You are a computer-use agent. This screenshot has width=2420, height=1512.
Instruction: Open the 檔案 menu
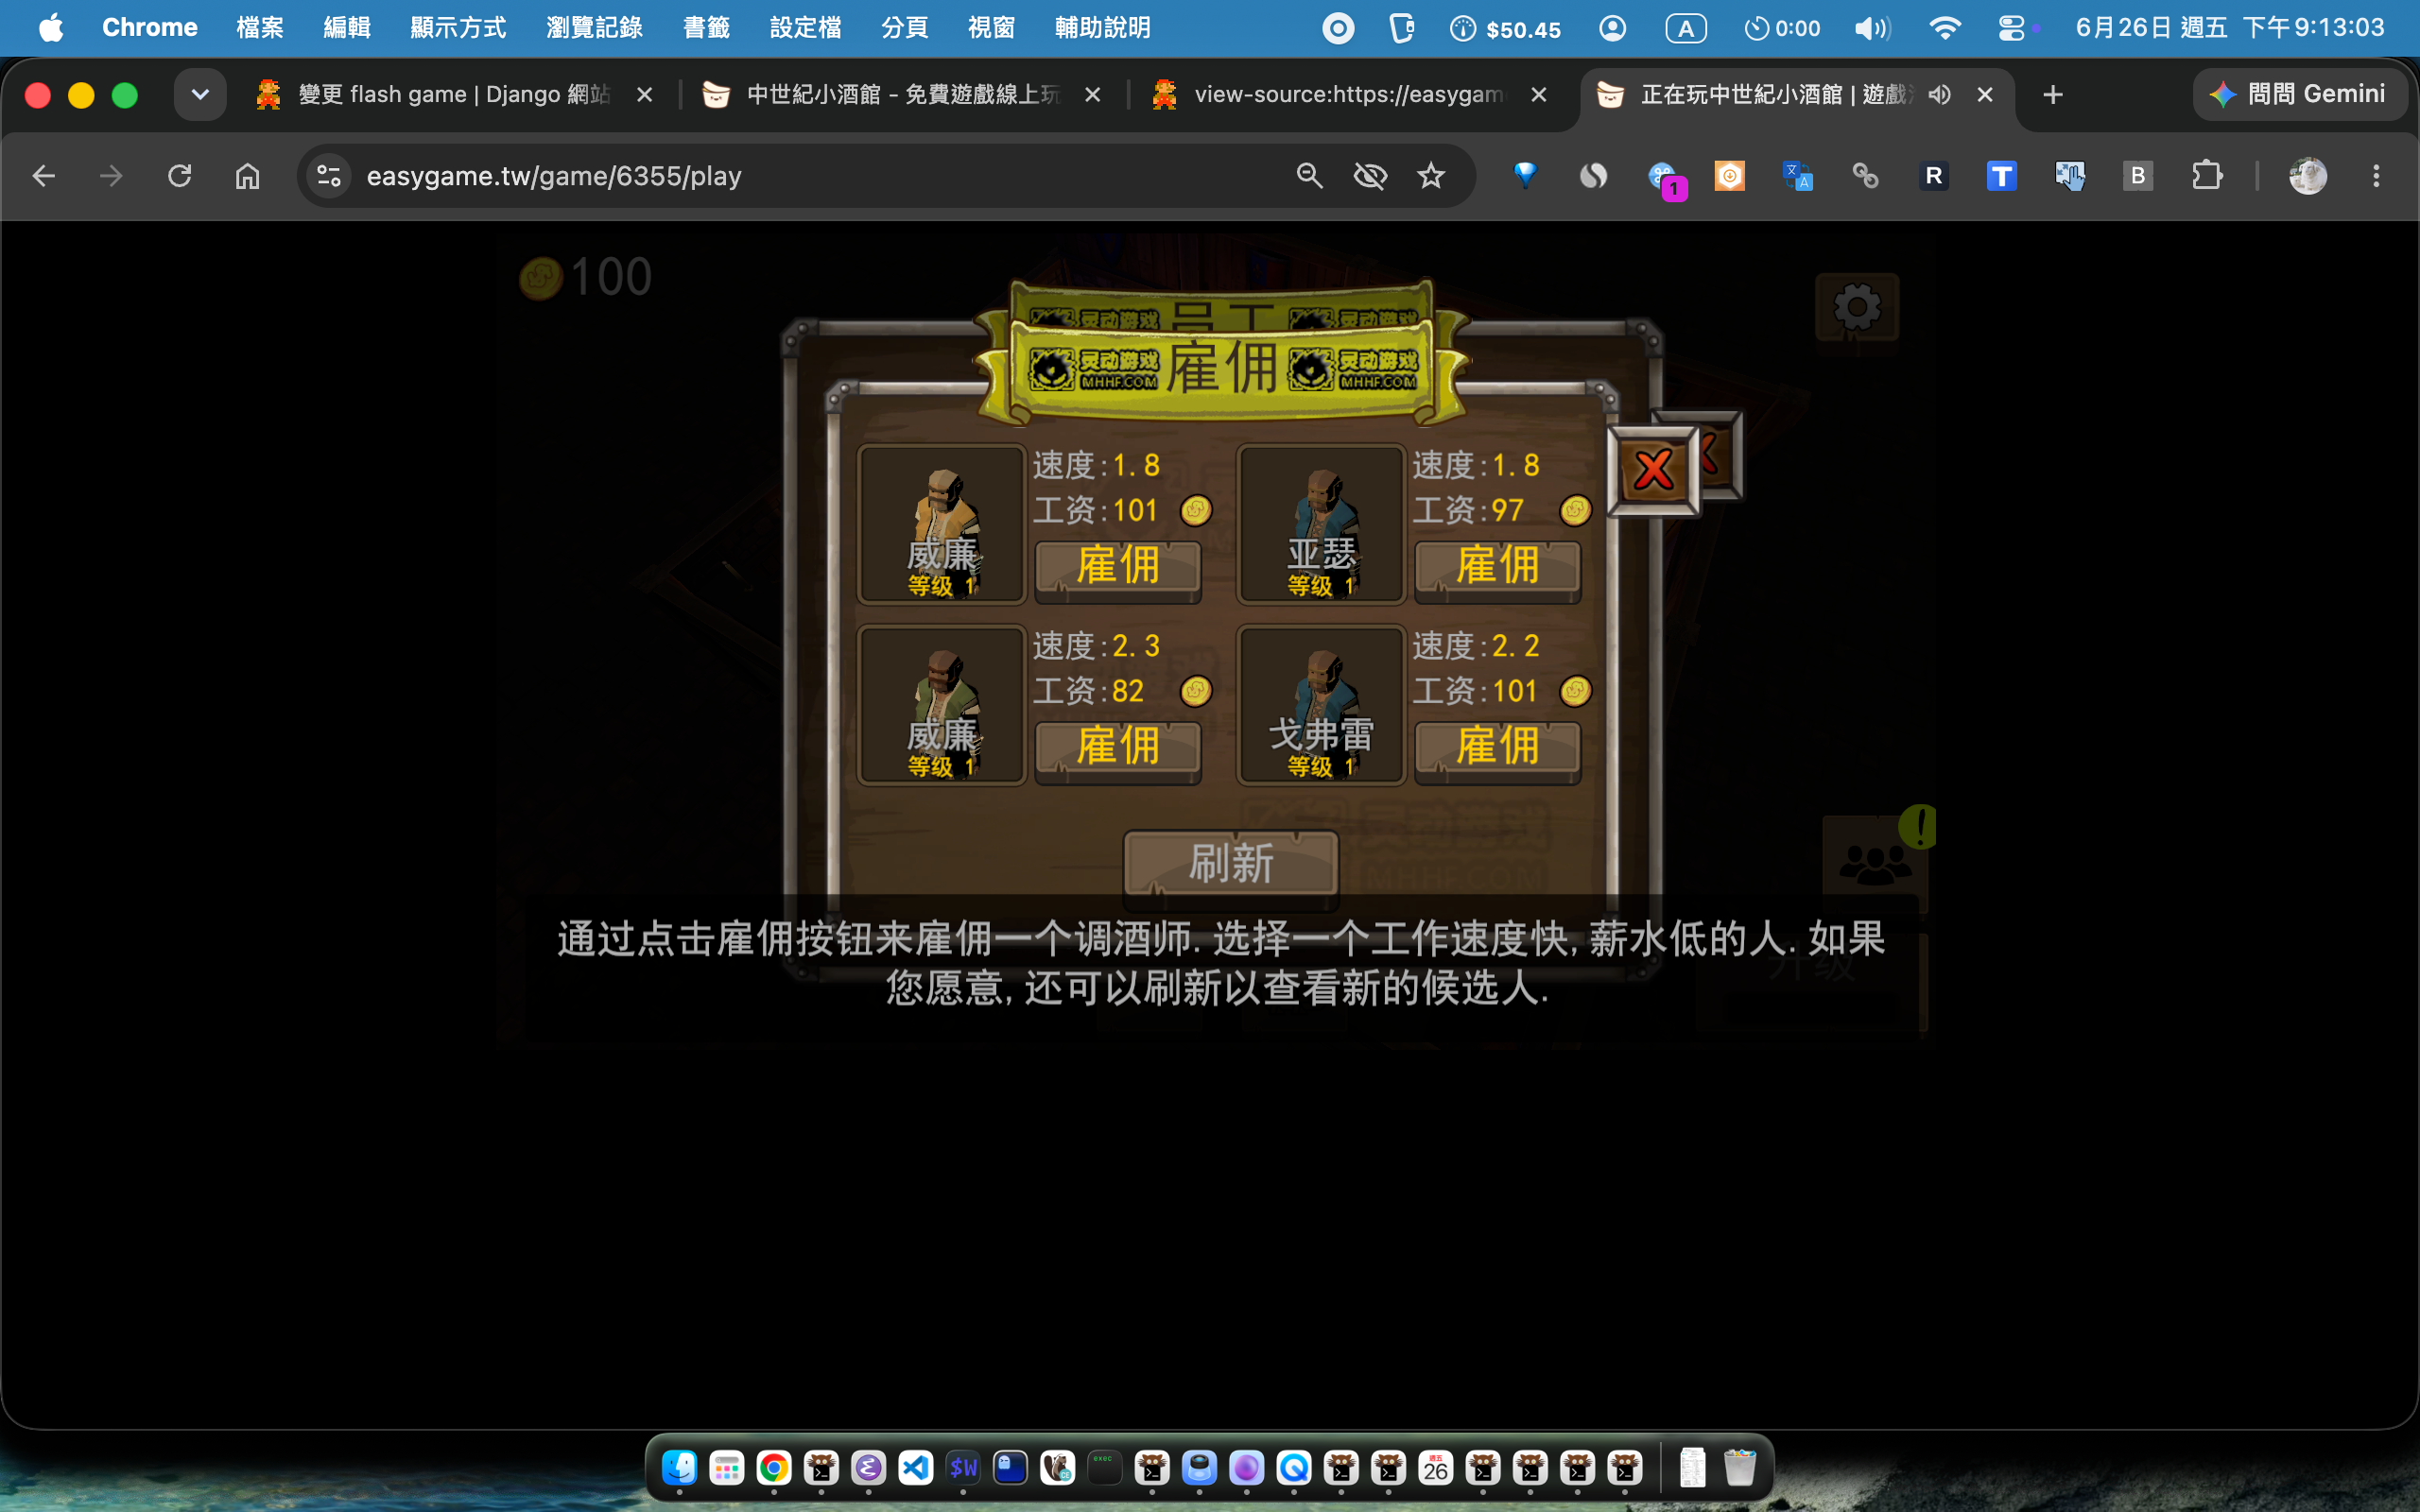point(260,28)
